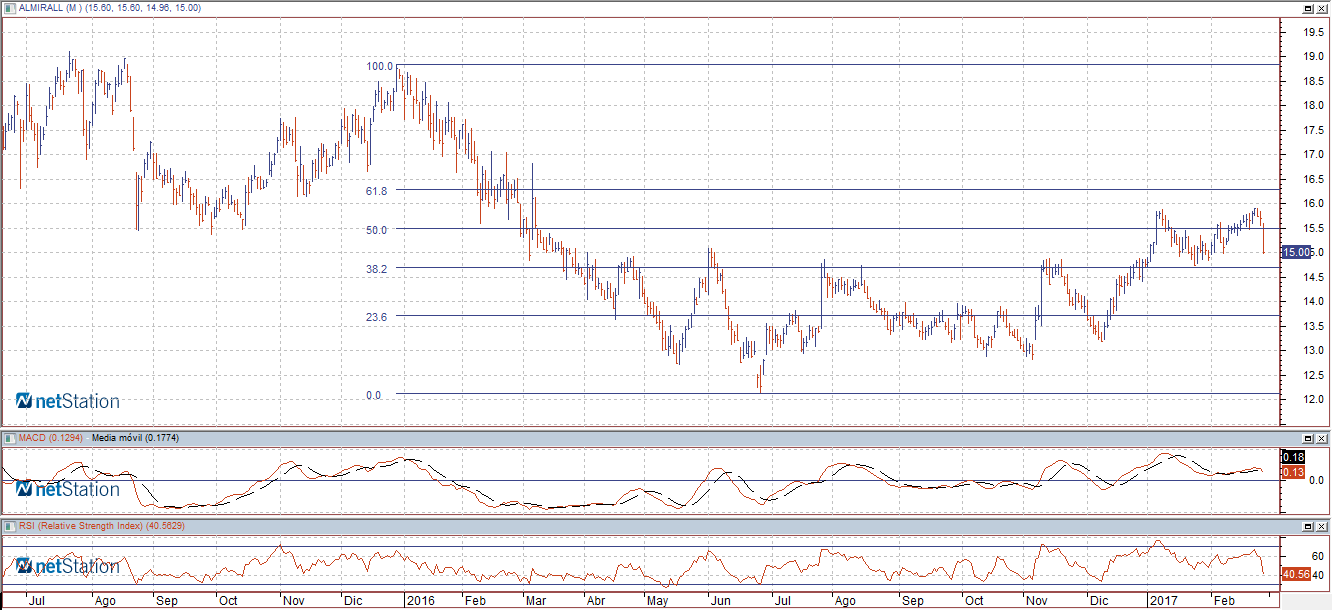Click the 100.0 Fibonacci level label
Screen dimensions: 1332x610
pyautogui.click(x=379, y=66)
